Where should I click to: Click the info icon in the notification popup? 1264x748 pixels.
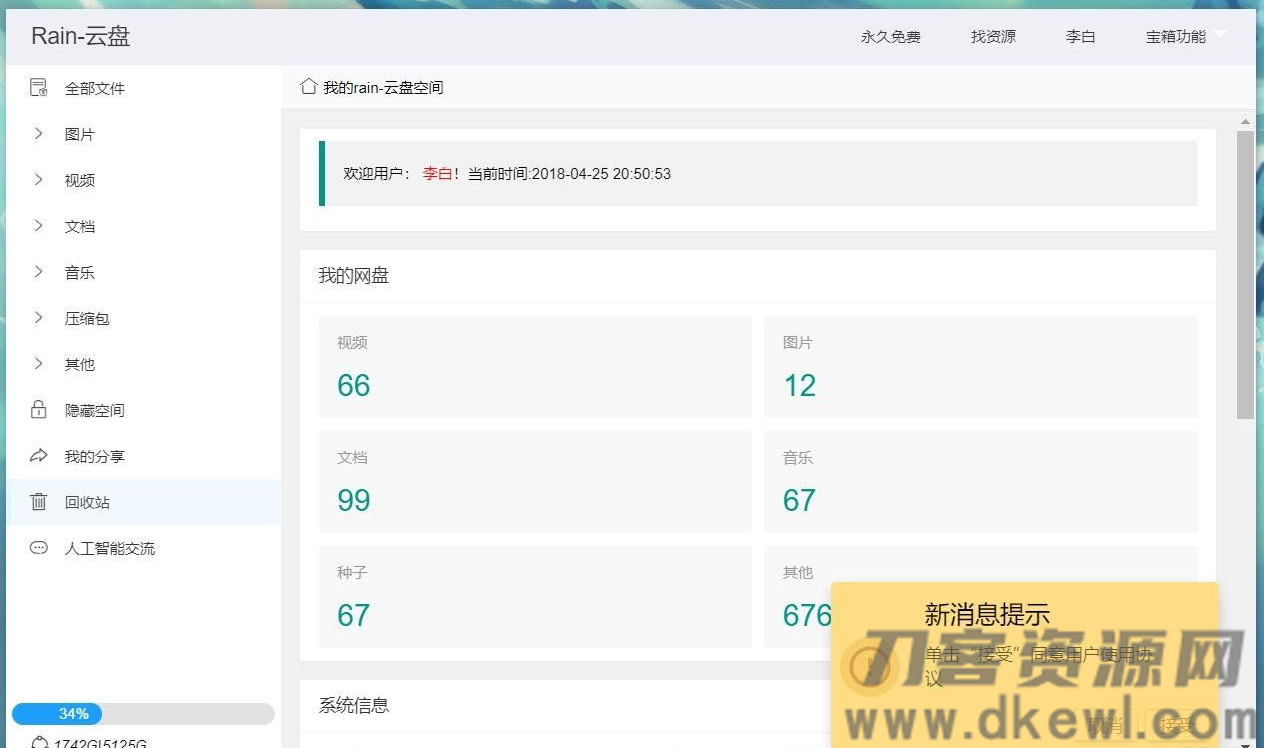(869, 666)
